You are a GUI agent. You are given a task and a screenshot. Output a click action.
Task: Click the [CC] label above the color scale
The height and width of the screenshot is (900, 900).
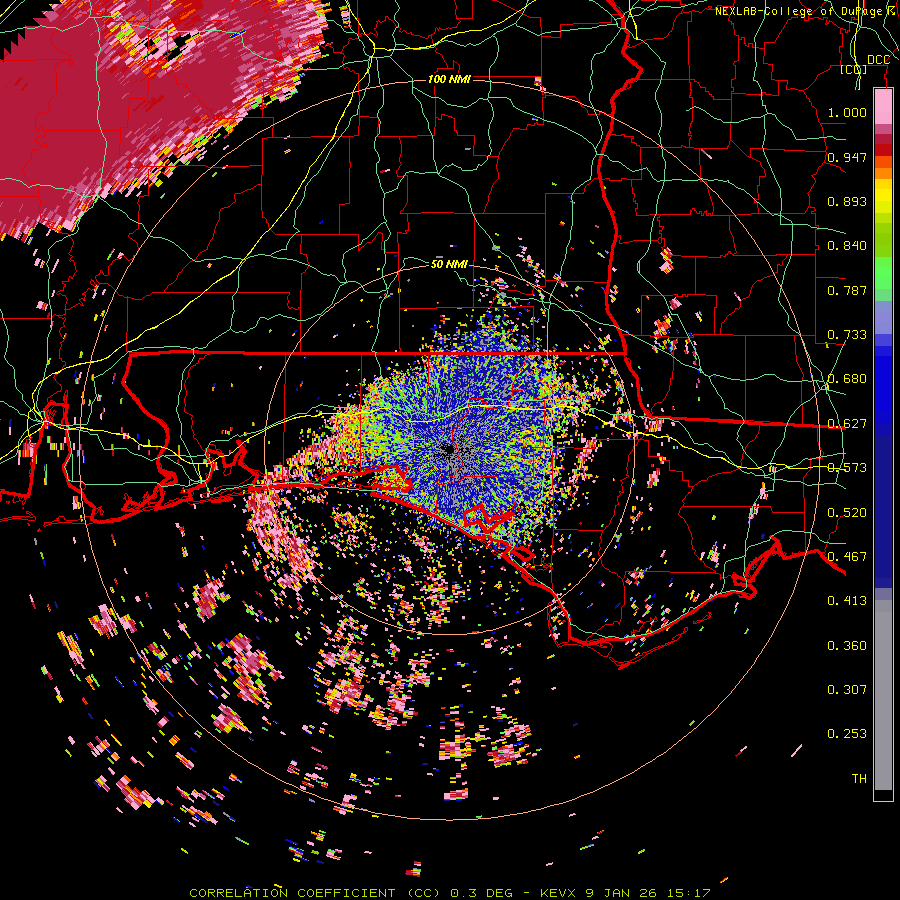(854, 69)
